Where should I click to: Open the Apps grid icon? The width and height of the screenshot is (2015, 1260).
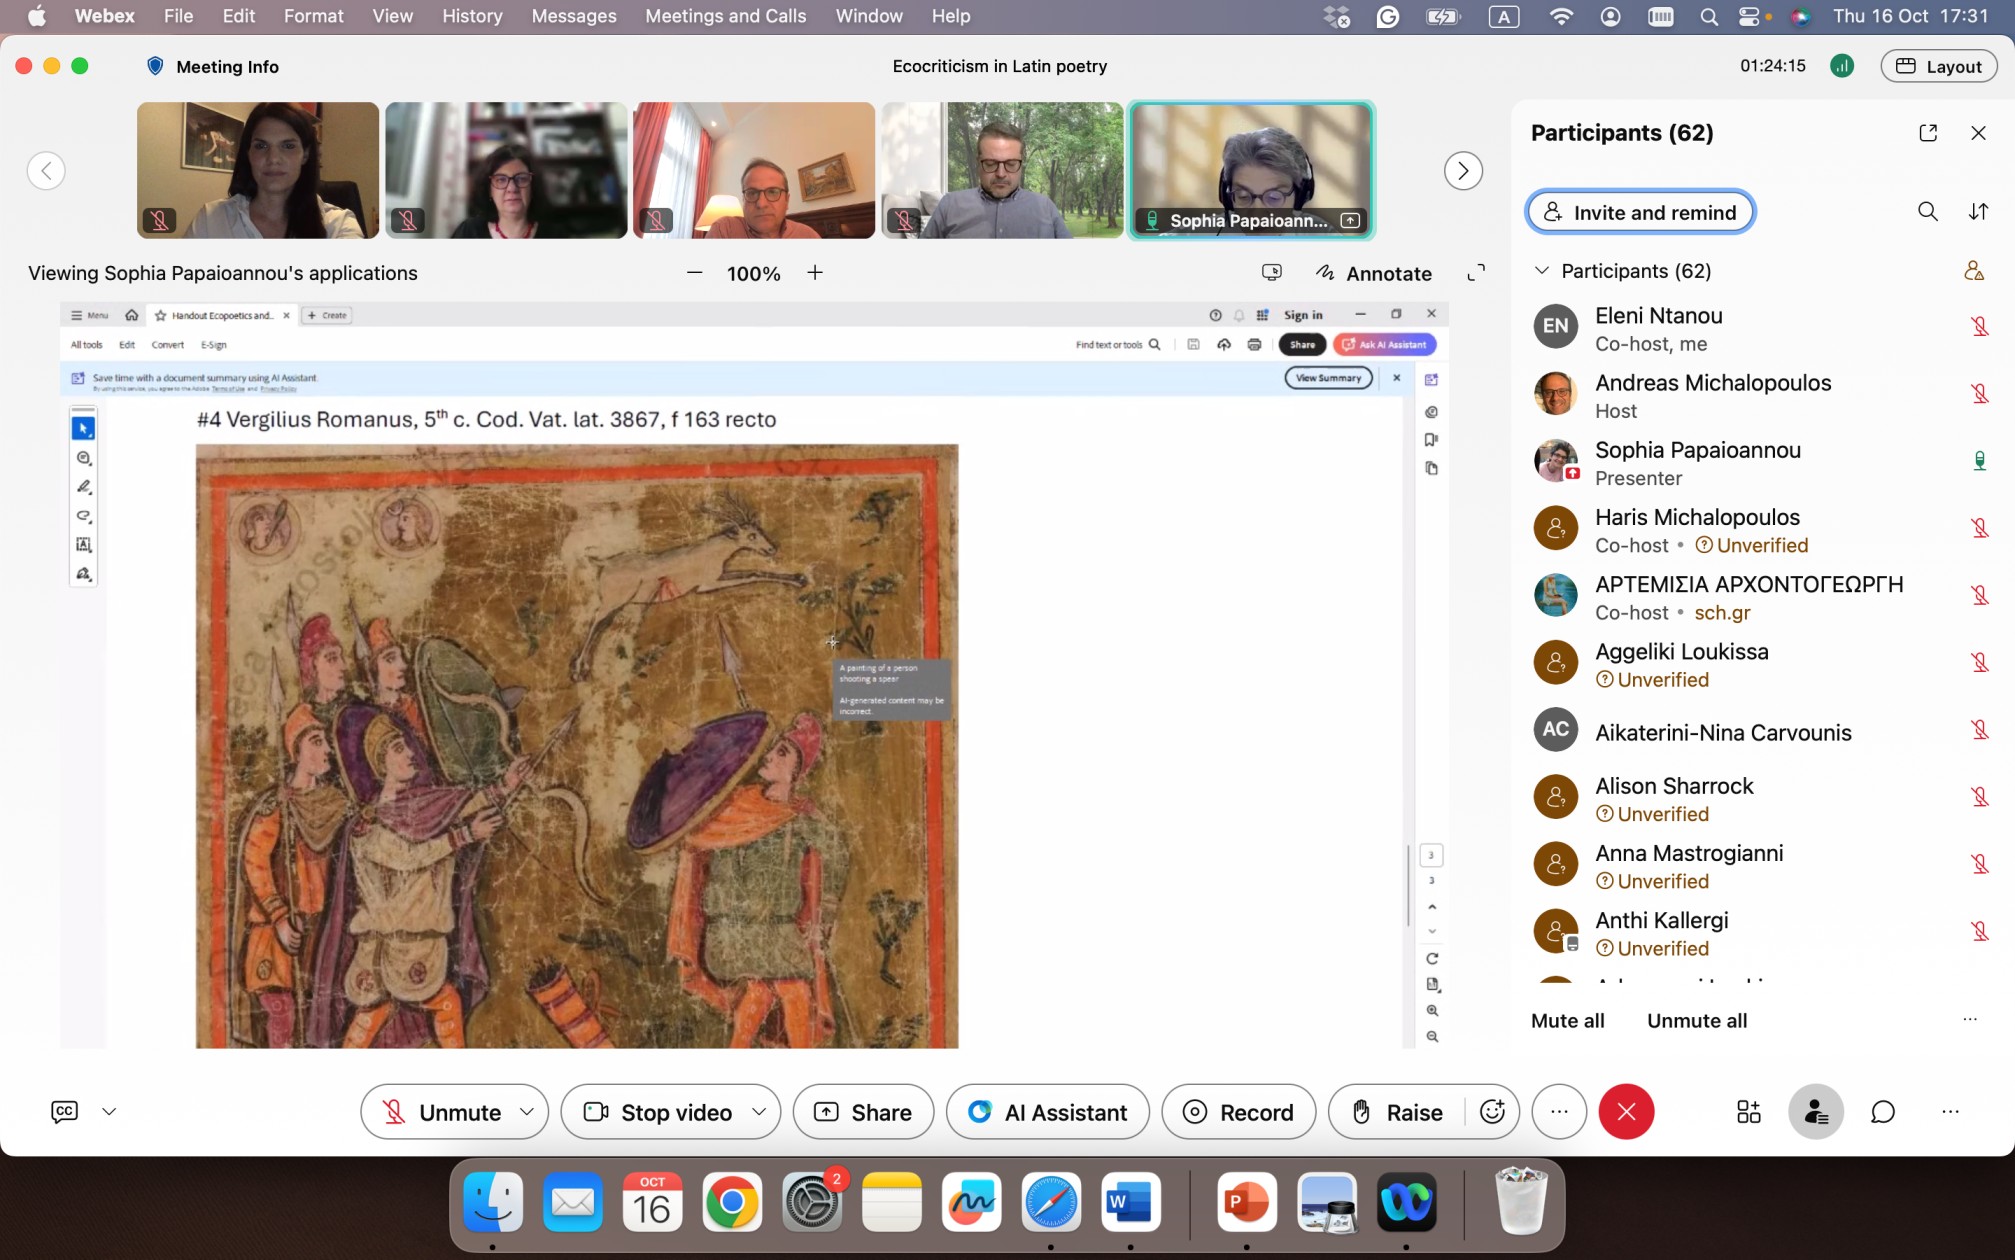click(x=1748, y=1111)
